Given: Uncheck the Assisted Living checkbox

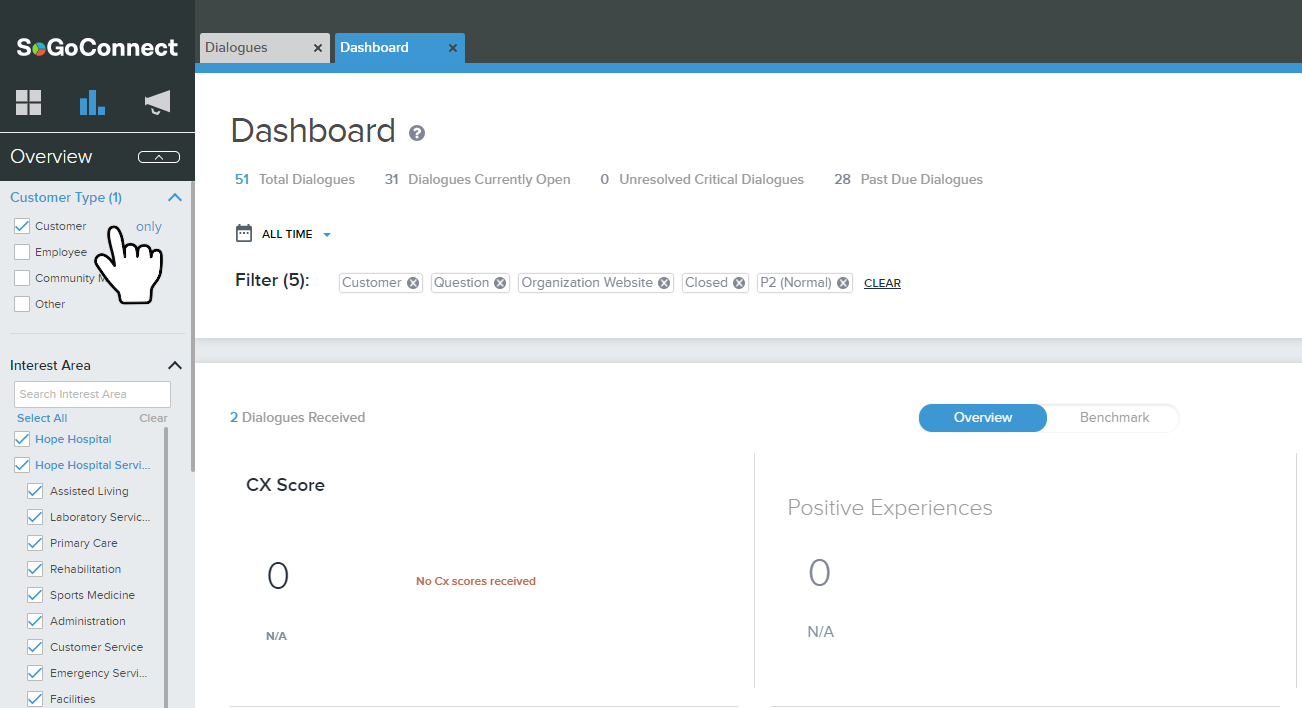Looking at the screenshot, I should tap(35, 491).
